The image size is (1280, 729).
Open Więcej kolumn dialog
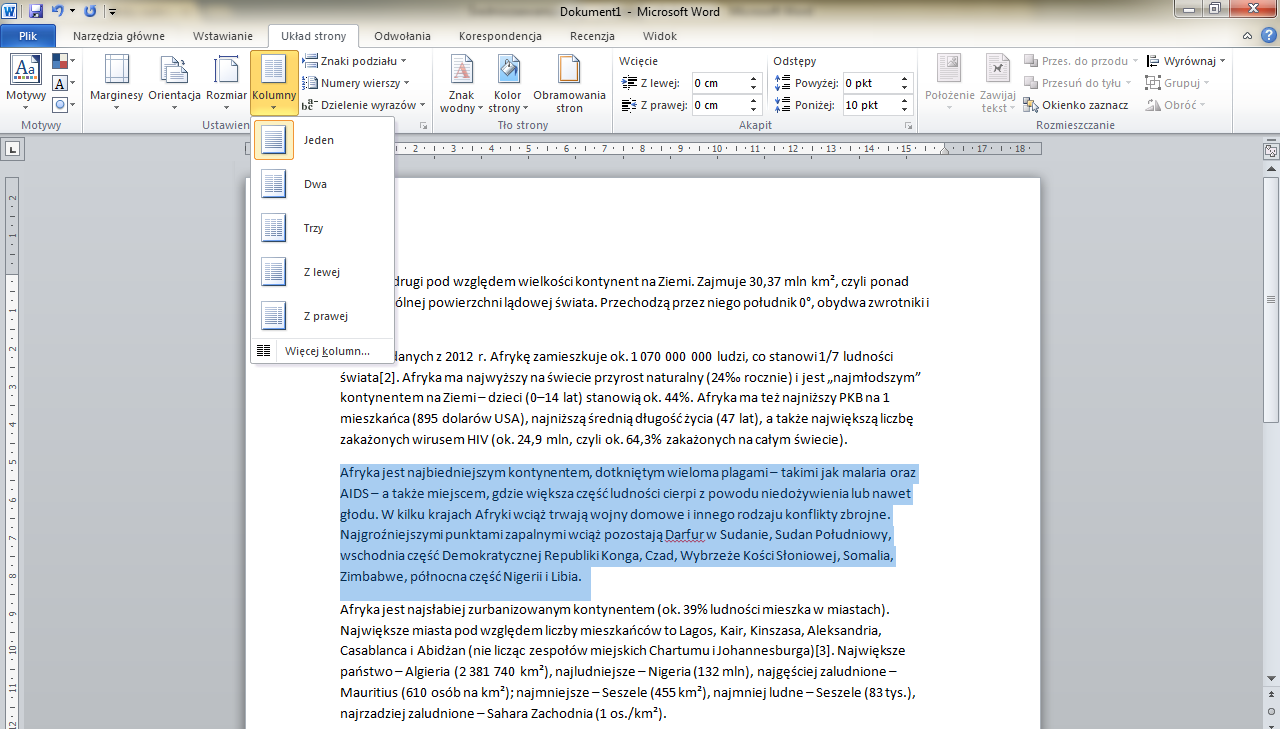(322, 351)
